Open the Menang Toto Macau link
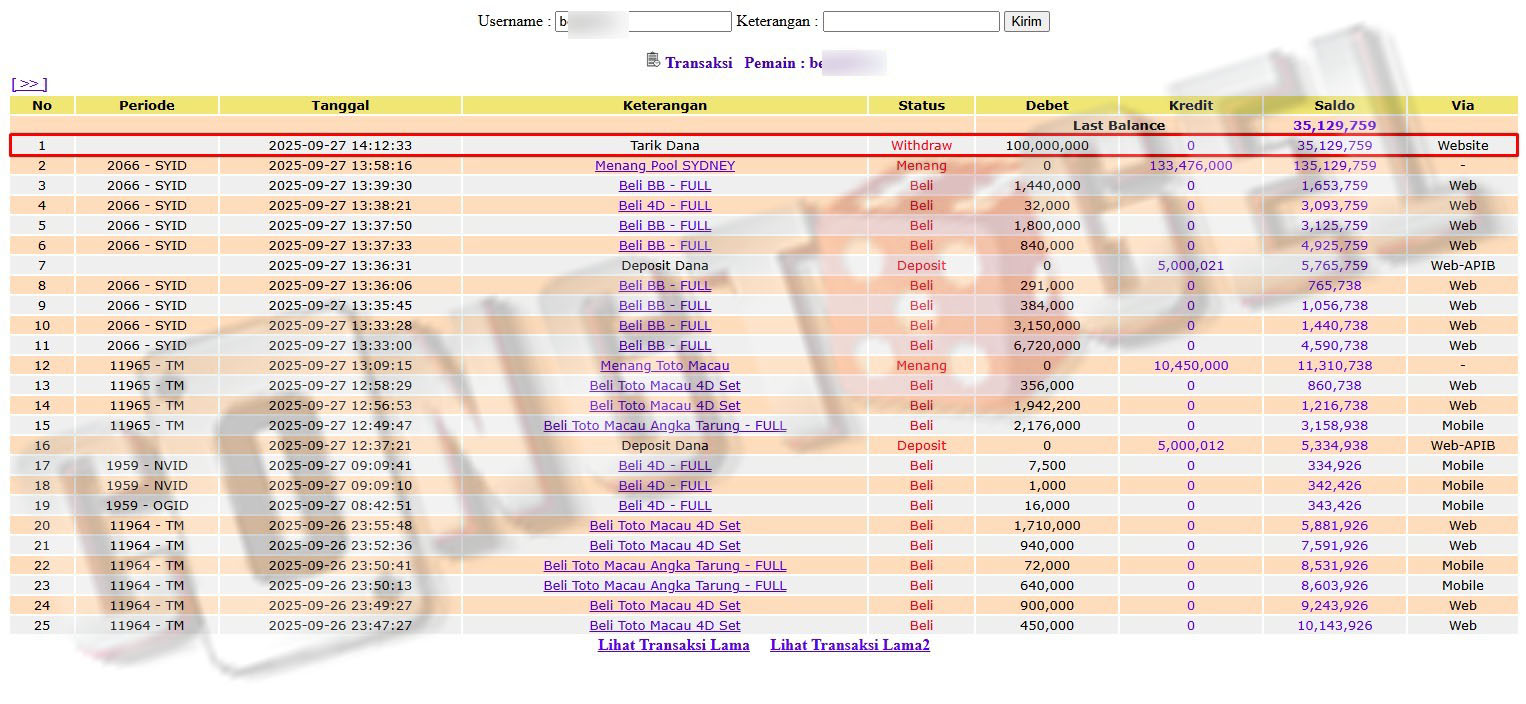The width and height of the screenshot is (1526, 704). click(x=664, y=365)
